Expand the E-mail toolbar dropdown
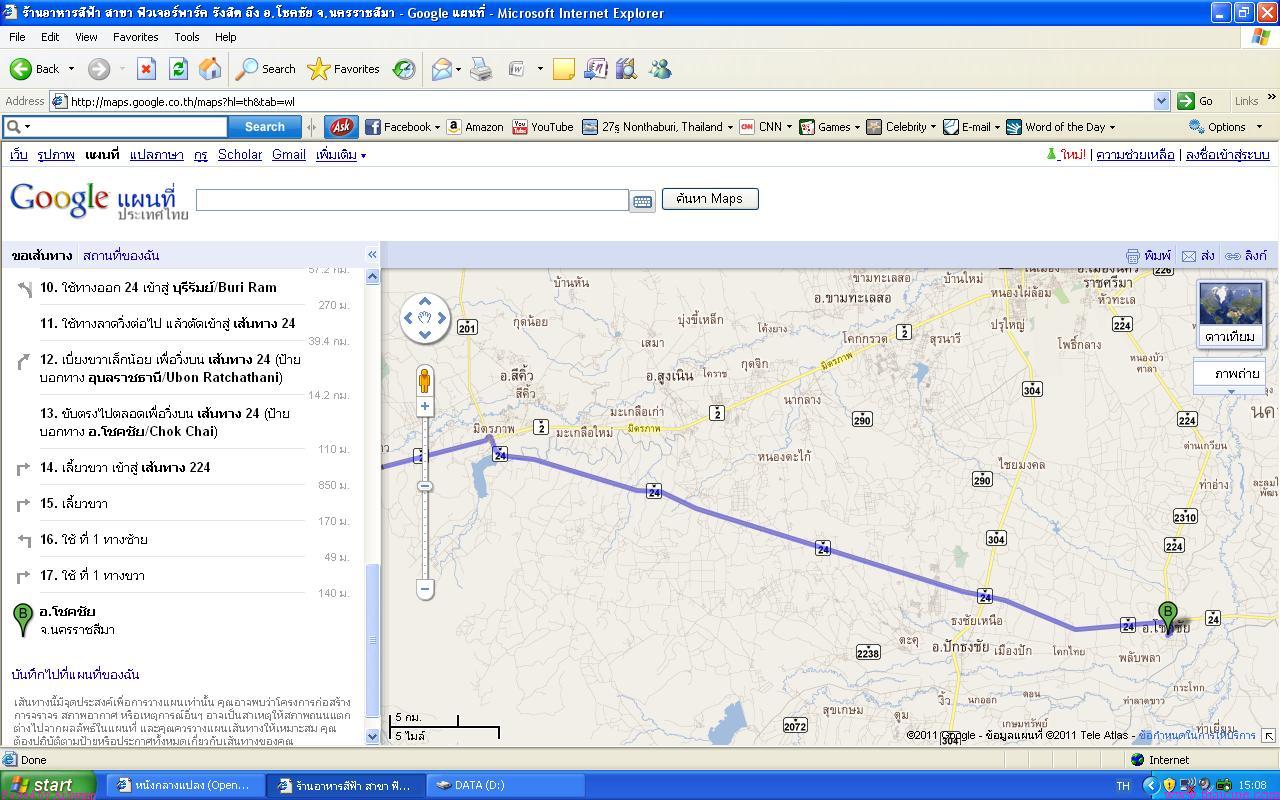Image resolution: width=1280 pixels, height=800 pixels. pos(997,127)
